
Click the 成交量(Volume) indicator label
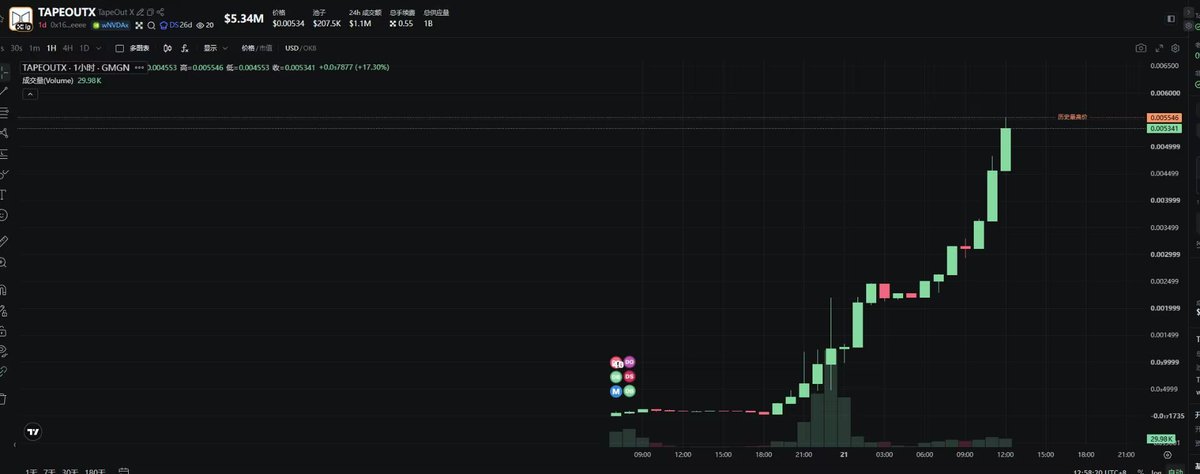point(49,80)
